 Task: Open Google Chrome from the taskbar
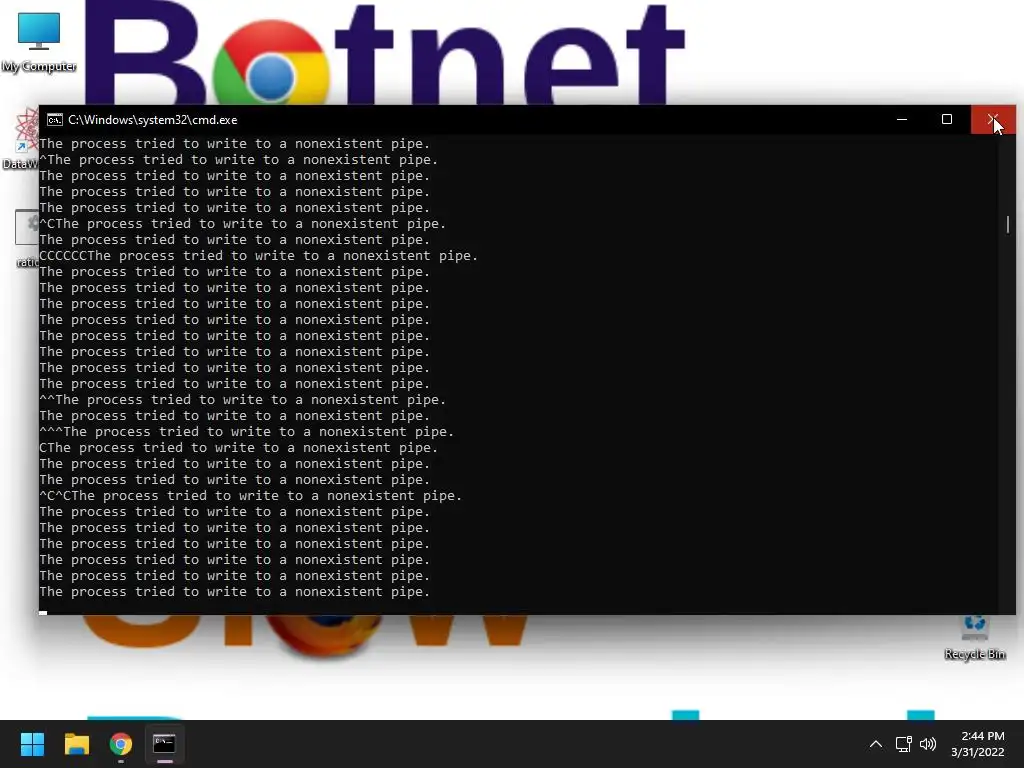pyautogui.click(x=121, y=744)
